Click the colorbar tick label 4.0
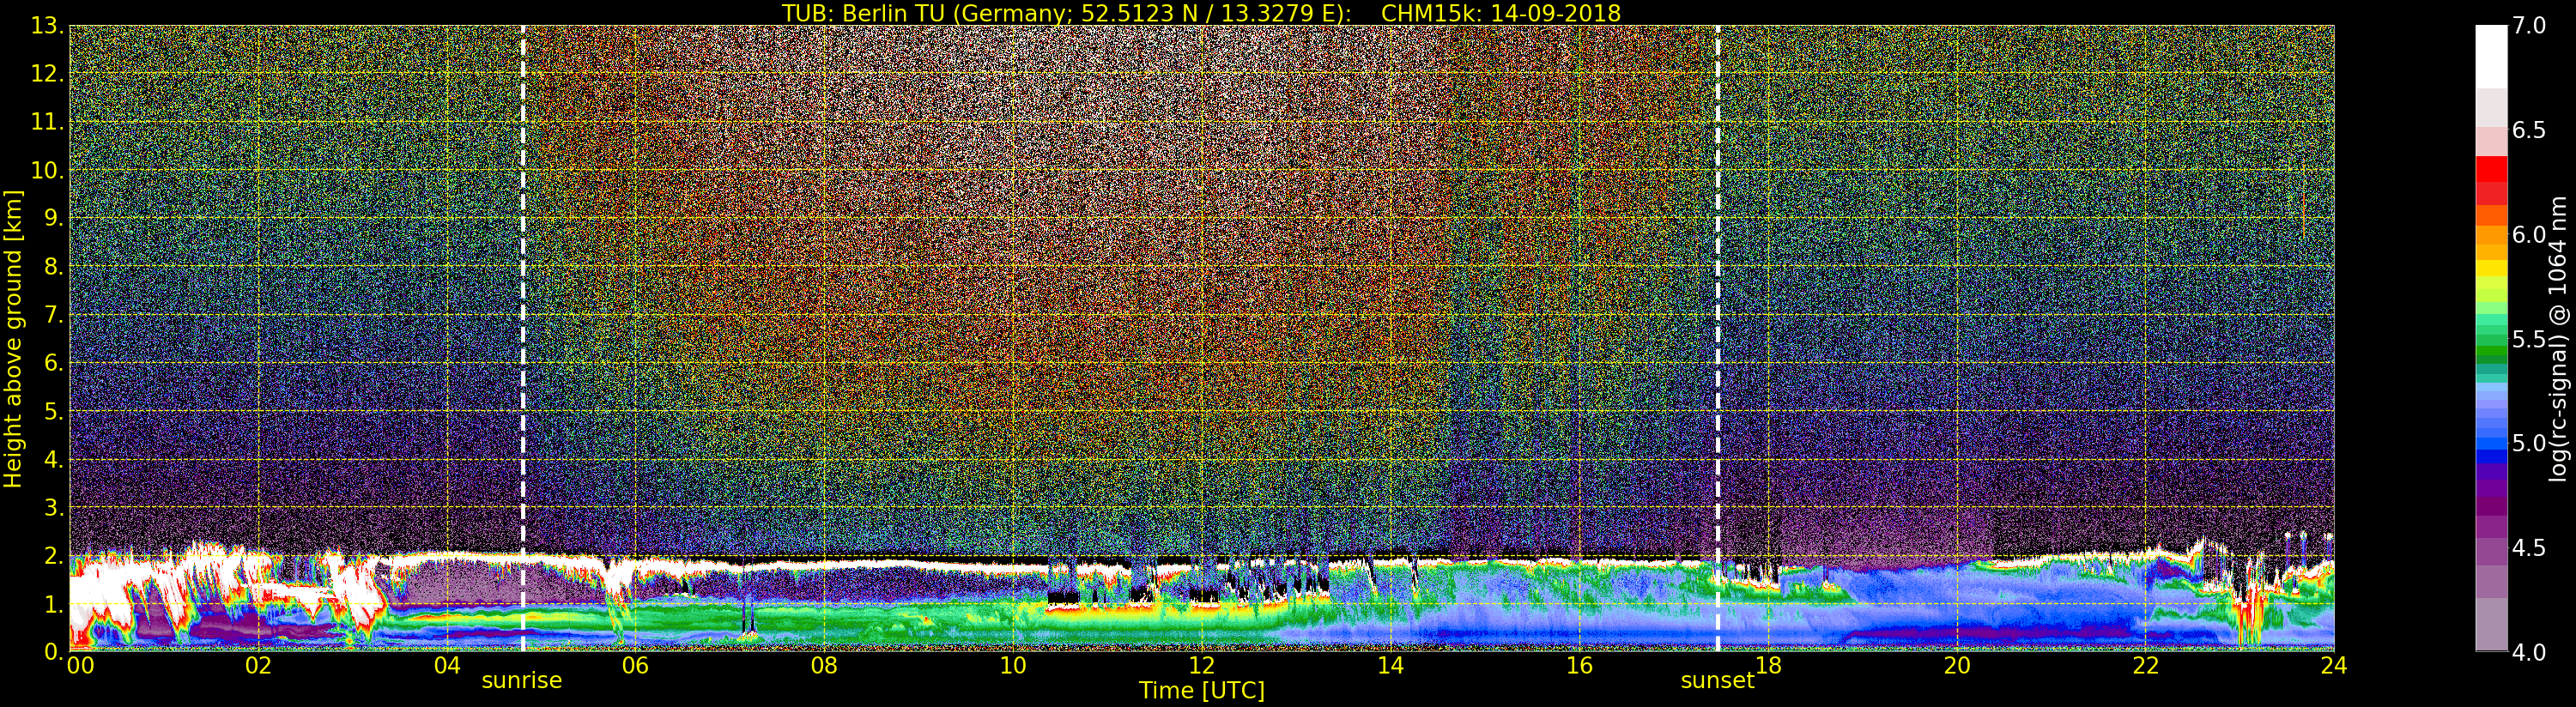 (x=2529, y=652)
